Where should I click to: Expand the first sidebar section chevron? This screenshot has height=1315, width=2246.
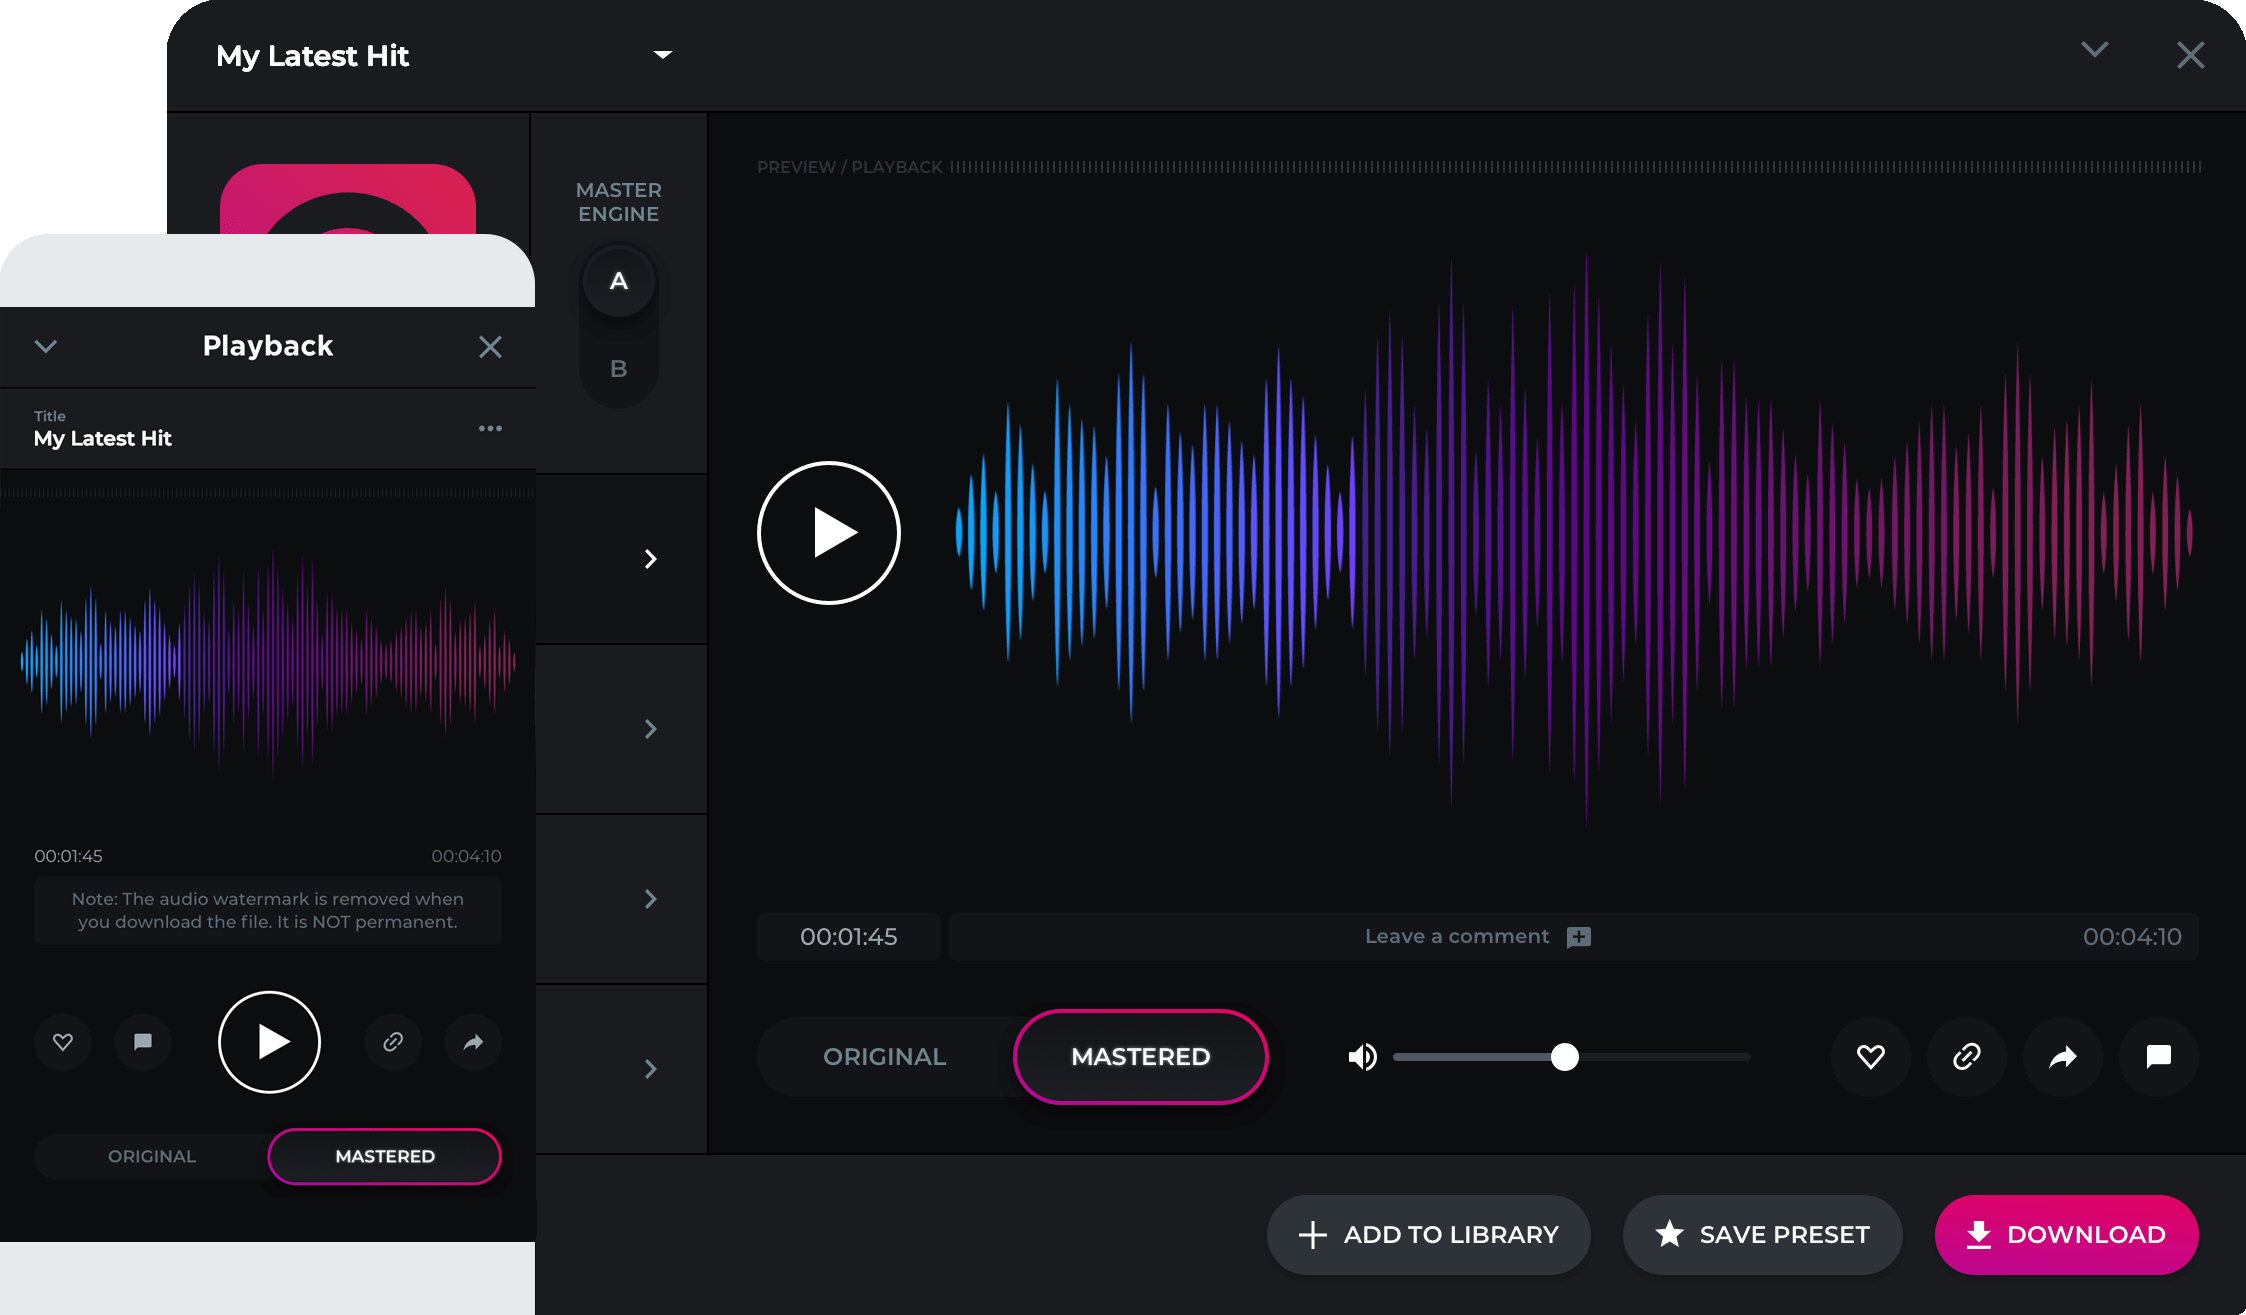pos(650,559)
